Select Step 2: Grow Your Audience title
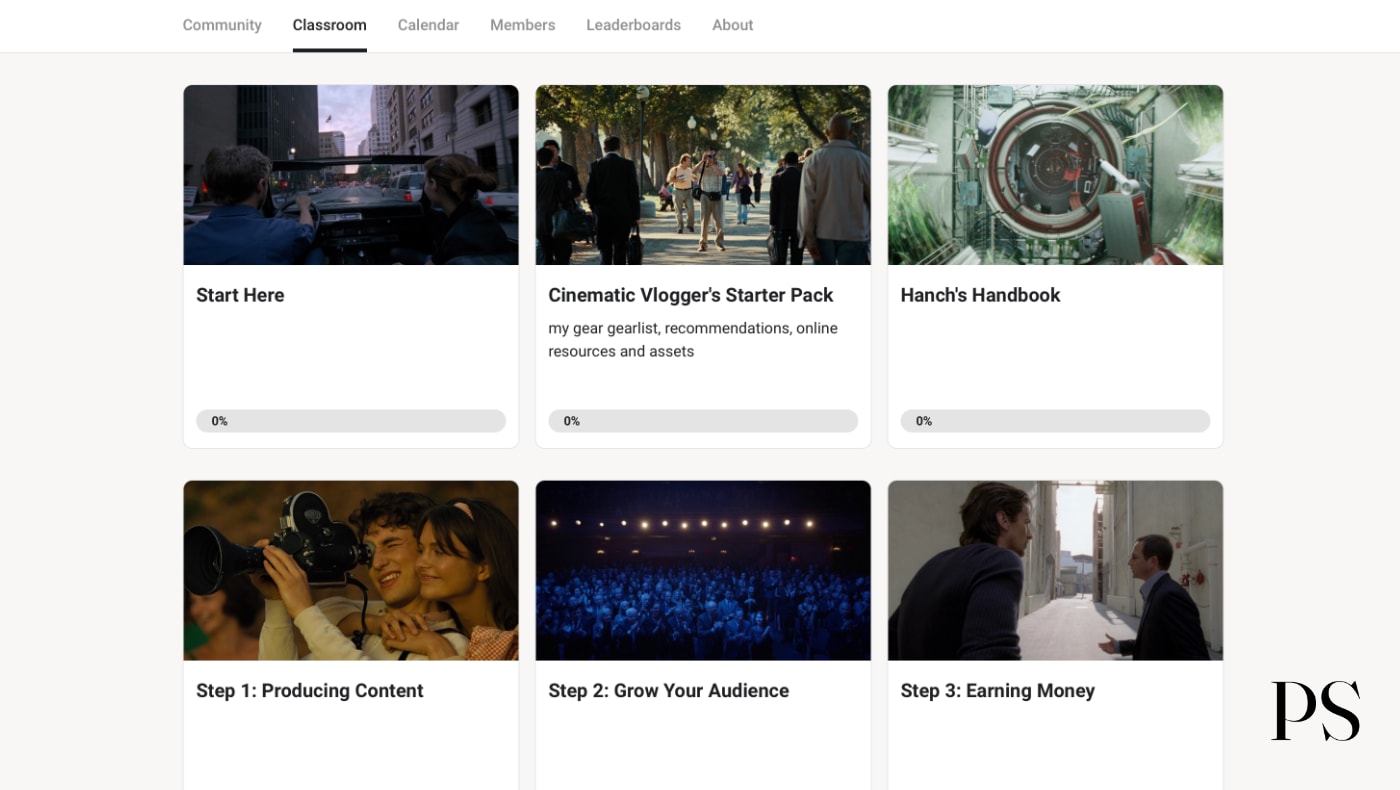Viewport: 1400px width, 790px height. click(x=668, y=691)
